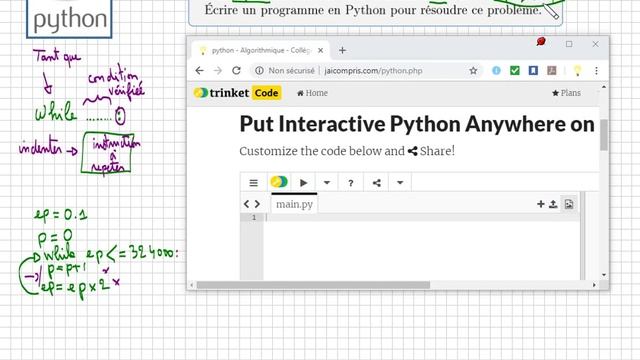Click the blue circle extension icon
This screenshot has height=360, width=640.
pyautogui.click(x=496, y=71)
